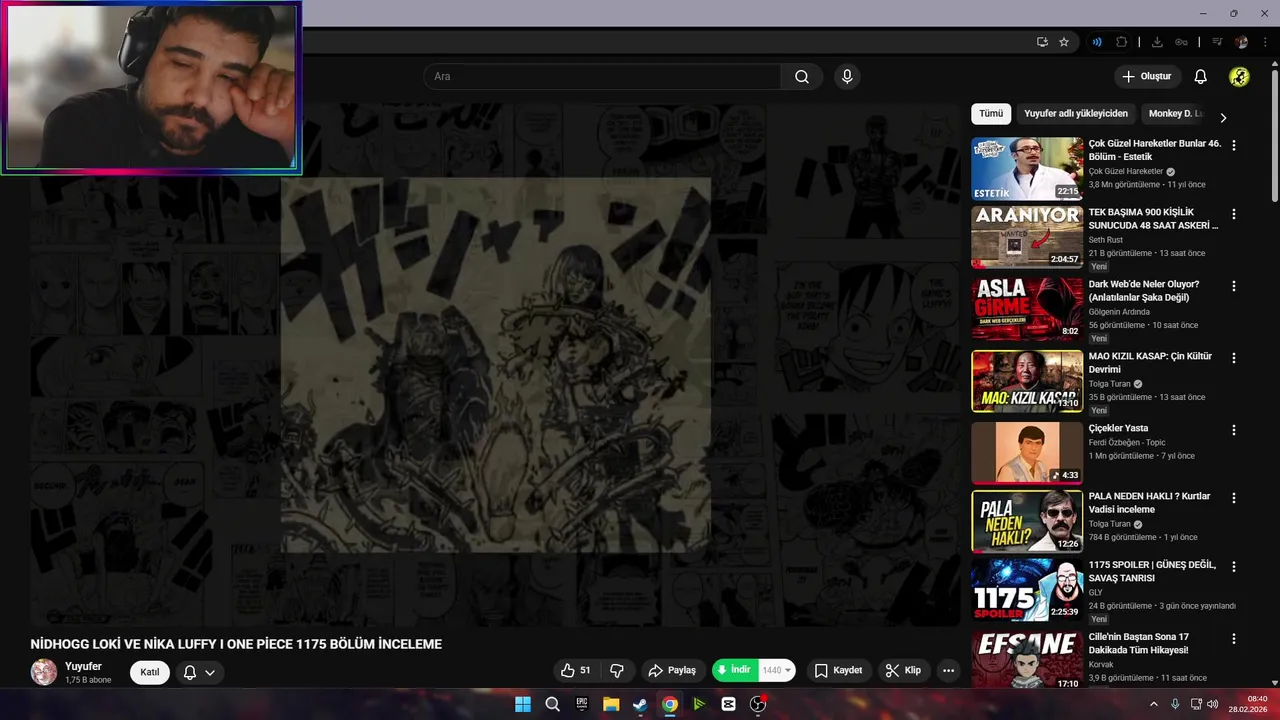Open Epic Games launcher from taskbar
1280x720 pixels.
coord(582,704)
